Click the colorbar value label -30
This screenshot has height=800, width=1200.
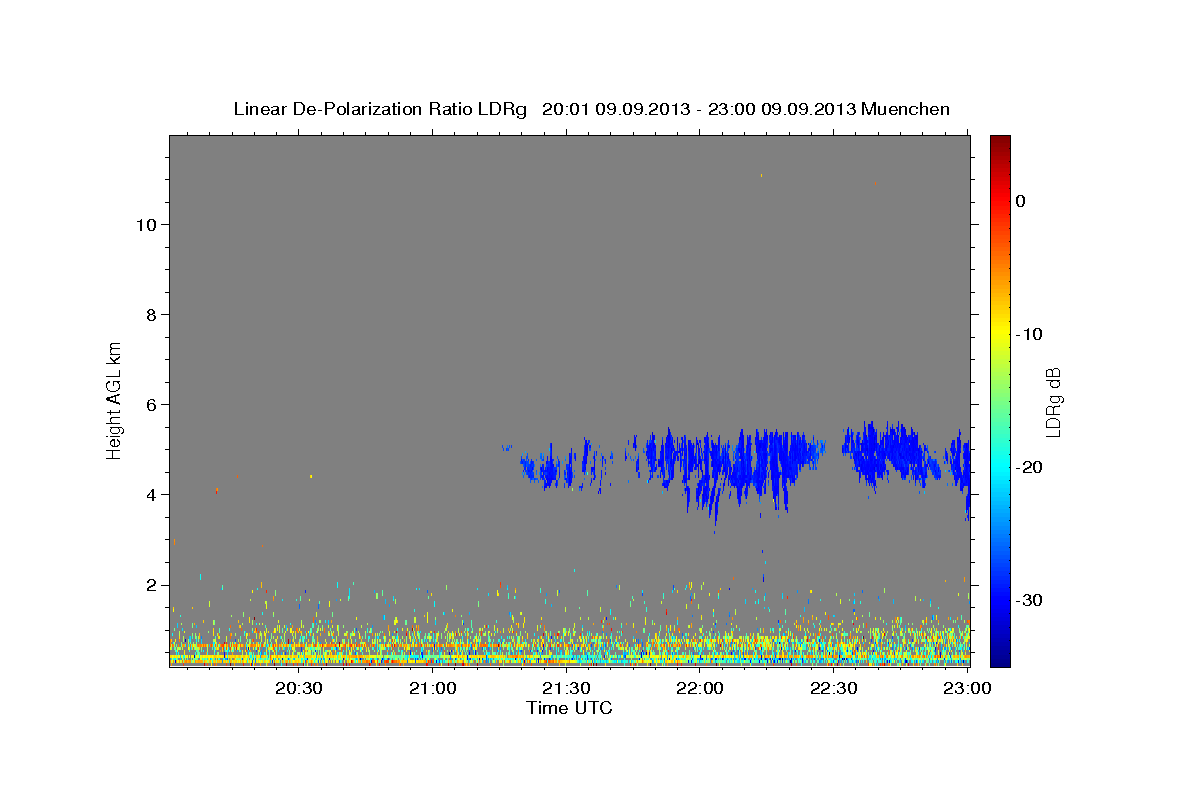pyautogui.click(x=1029, y=600)
